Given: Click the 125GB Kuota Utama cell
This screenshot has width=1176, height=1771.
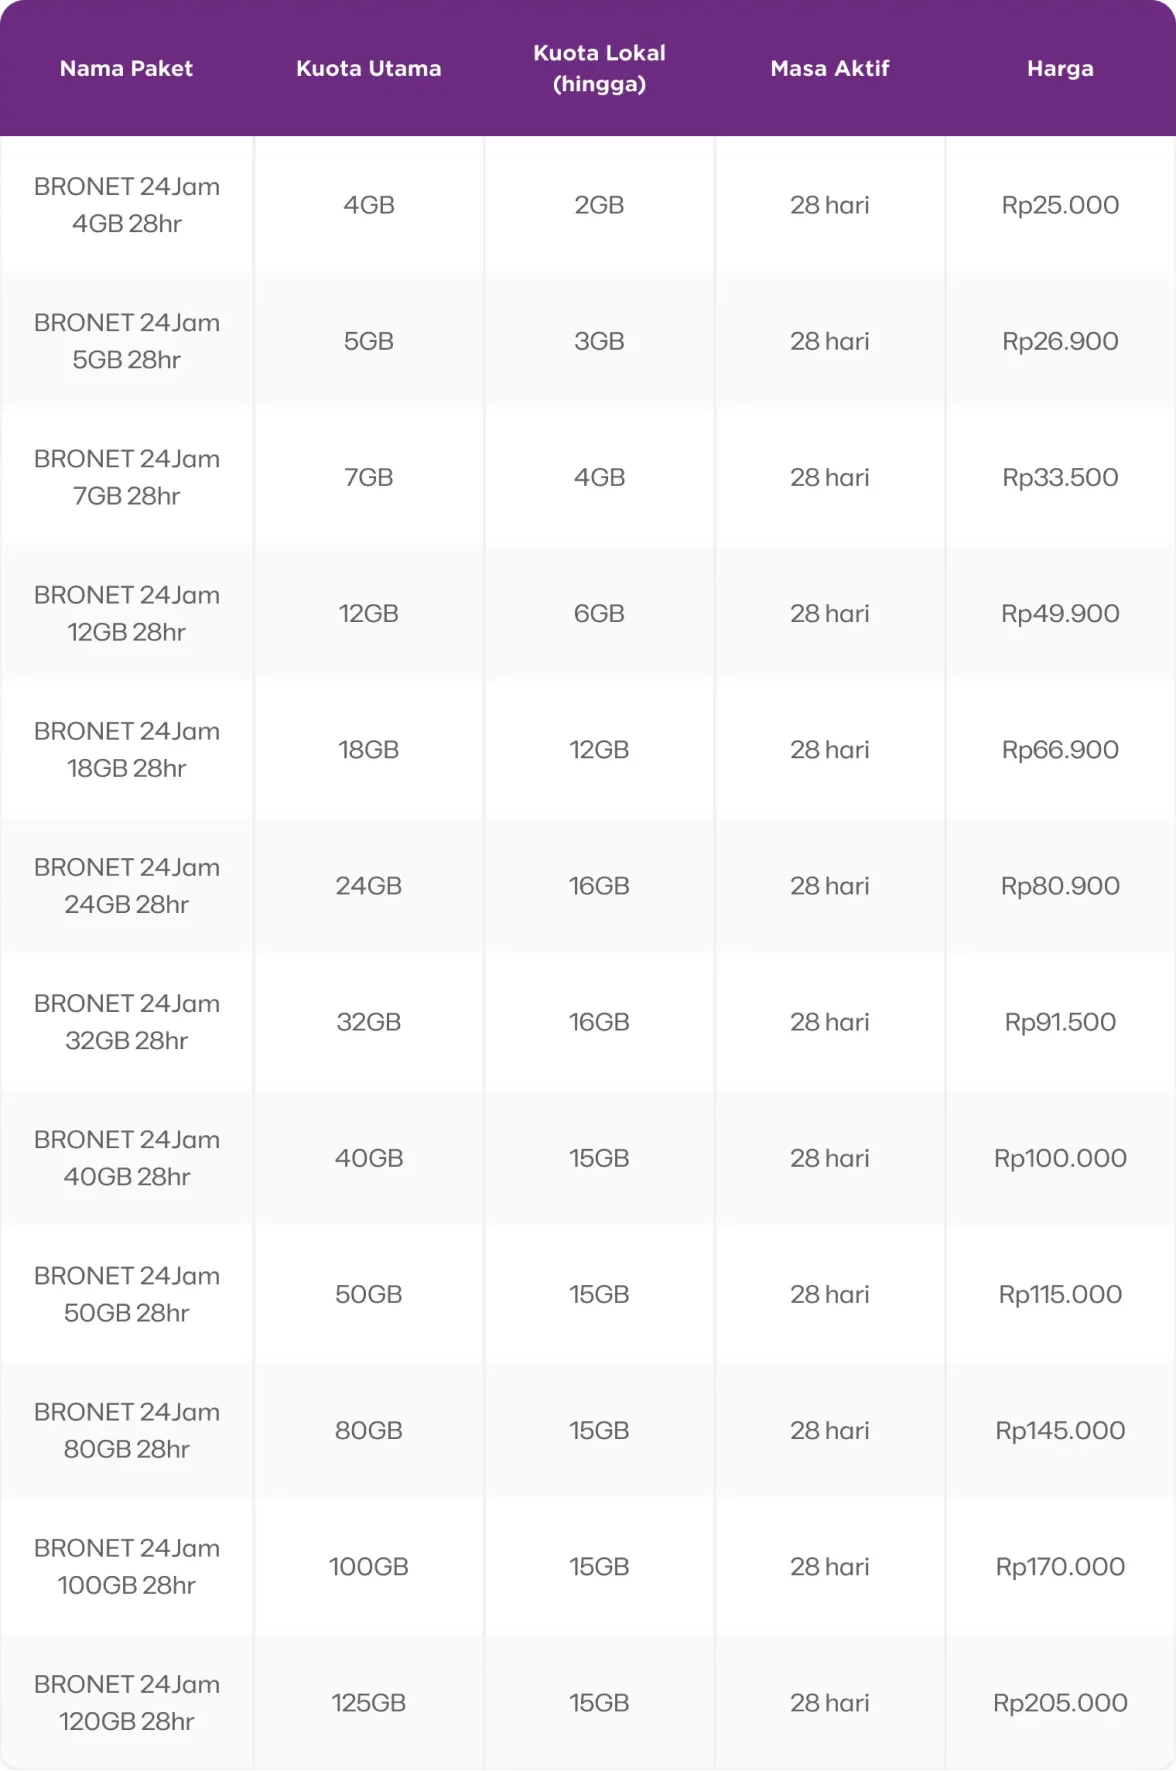Looking at the screenshot, I should (x=368, y=1702).
